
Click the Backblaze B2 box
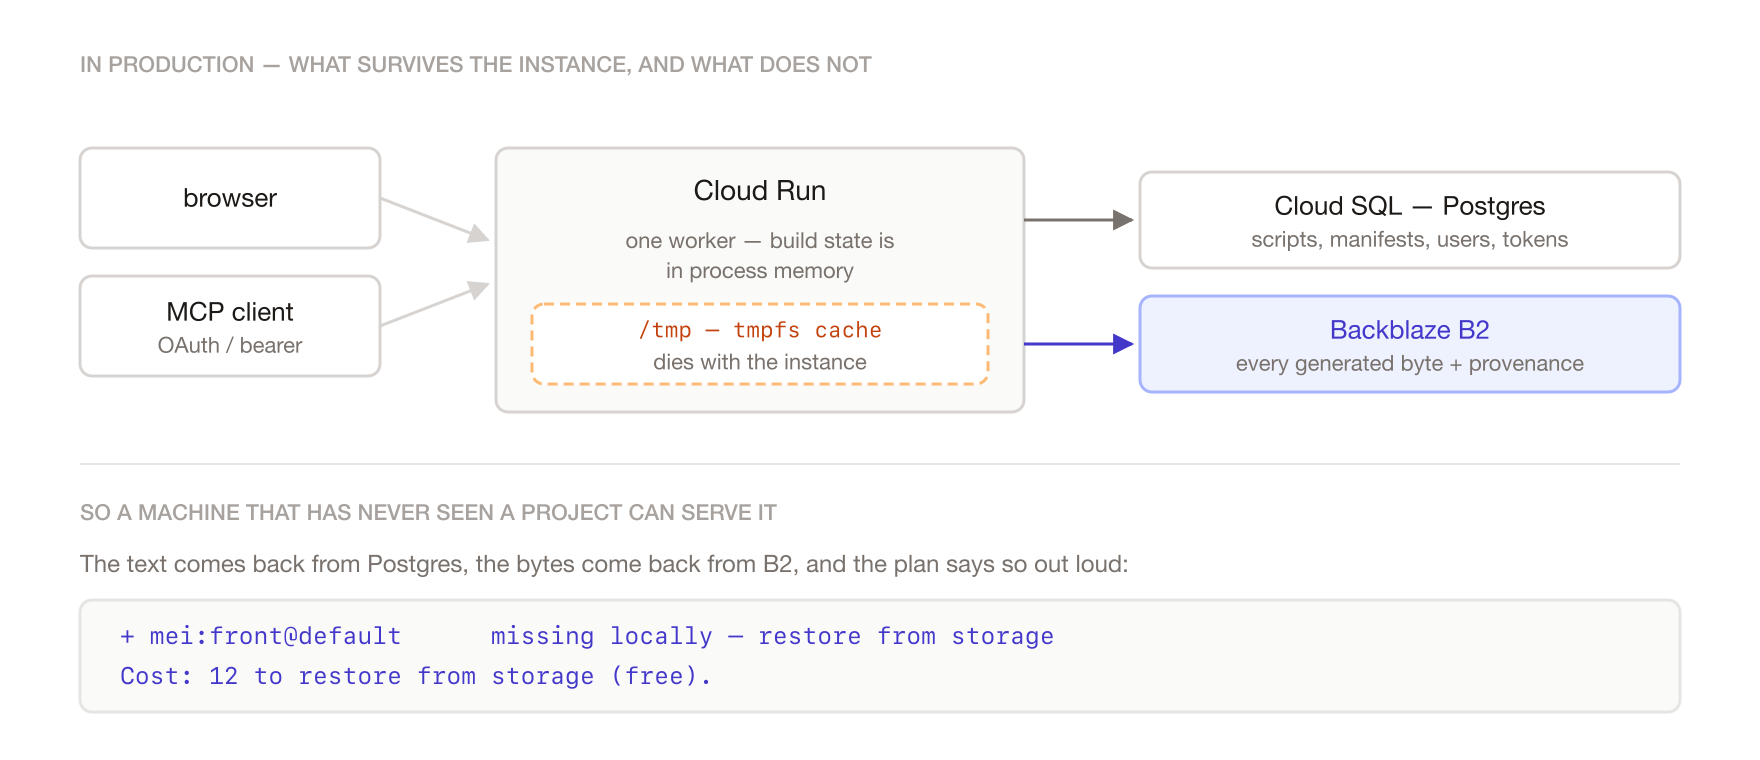tap(1410, 344)
